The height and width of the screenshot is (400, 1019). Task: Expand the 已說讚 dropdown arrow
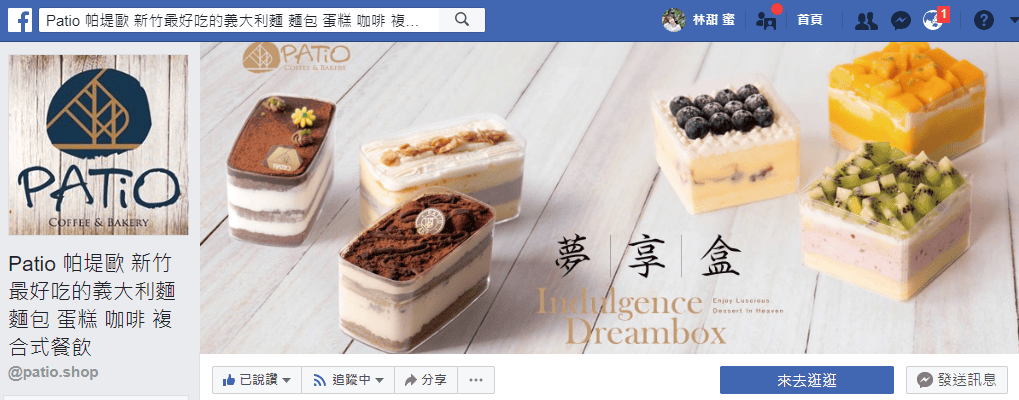[287, 380]
